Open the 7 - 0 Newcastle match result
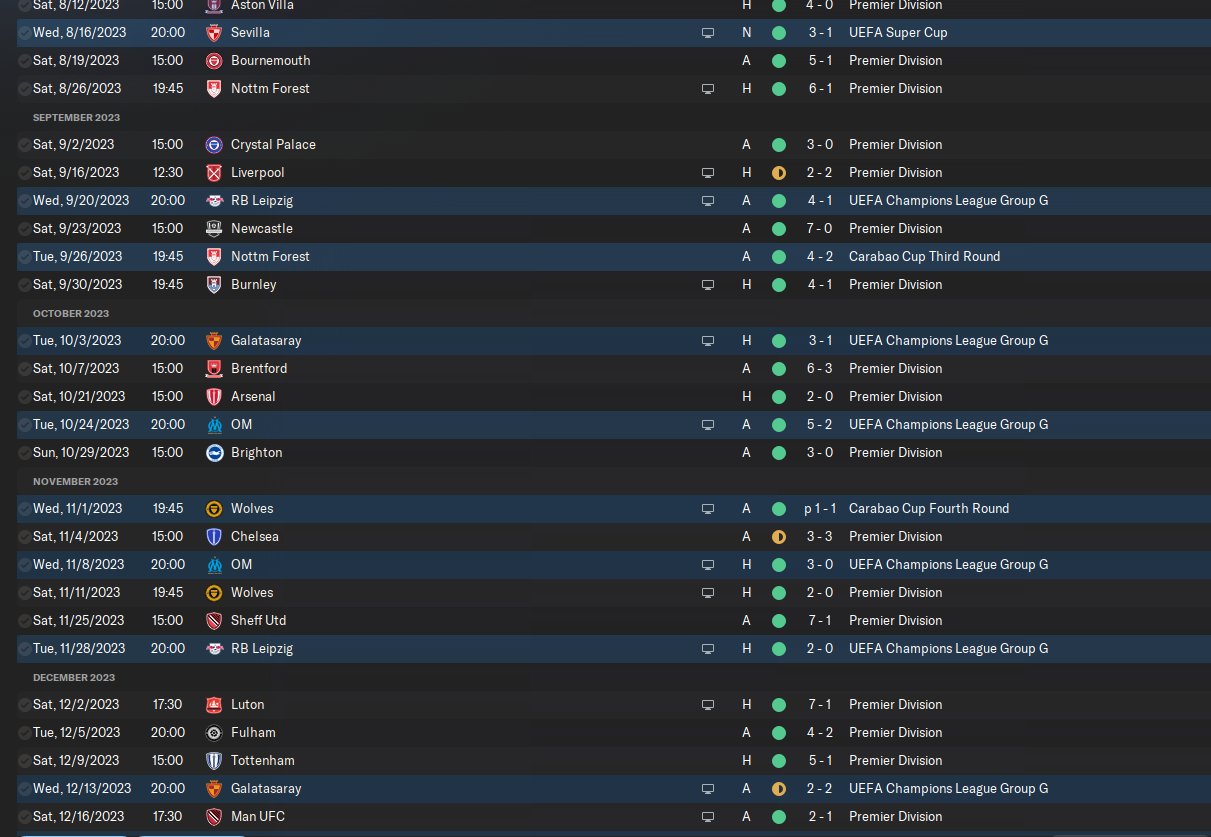 (x=822, y=229)
